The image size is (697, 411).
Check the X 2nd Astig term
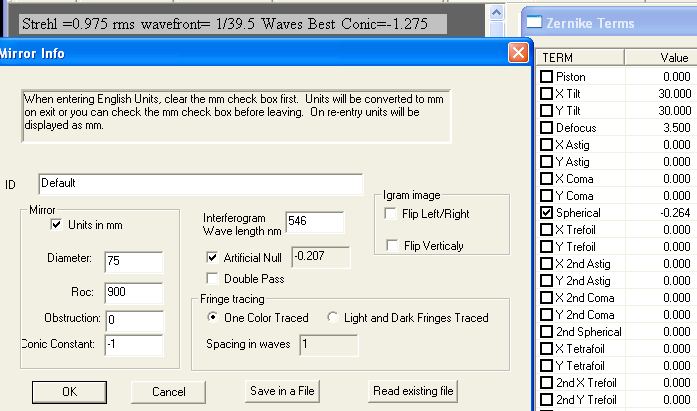pos(546,263)
